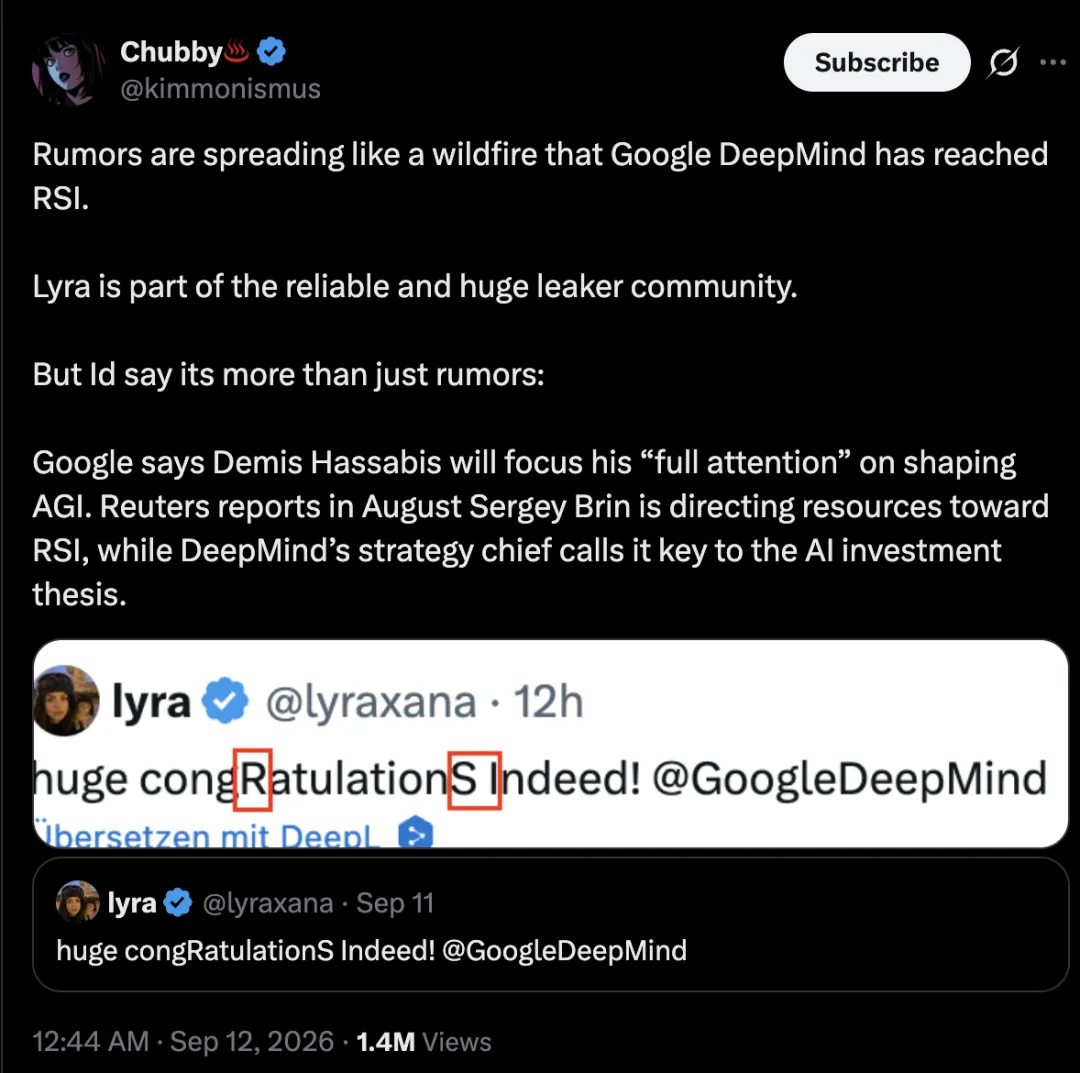
Task: Click @lyraxana handle in the embedded image
Action: tap(371, 702)
